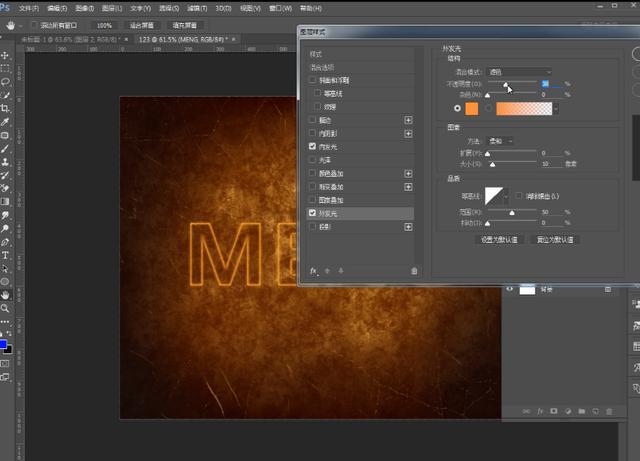Select the Brush tool
This screenshot has width=640, height=461.
coord(5,149)
